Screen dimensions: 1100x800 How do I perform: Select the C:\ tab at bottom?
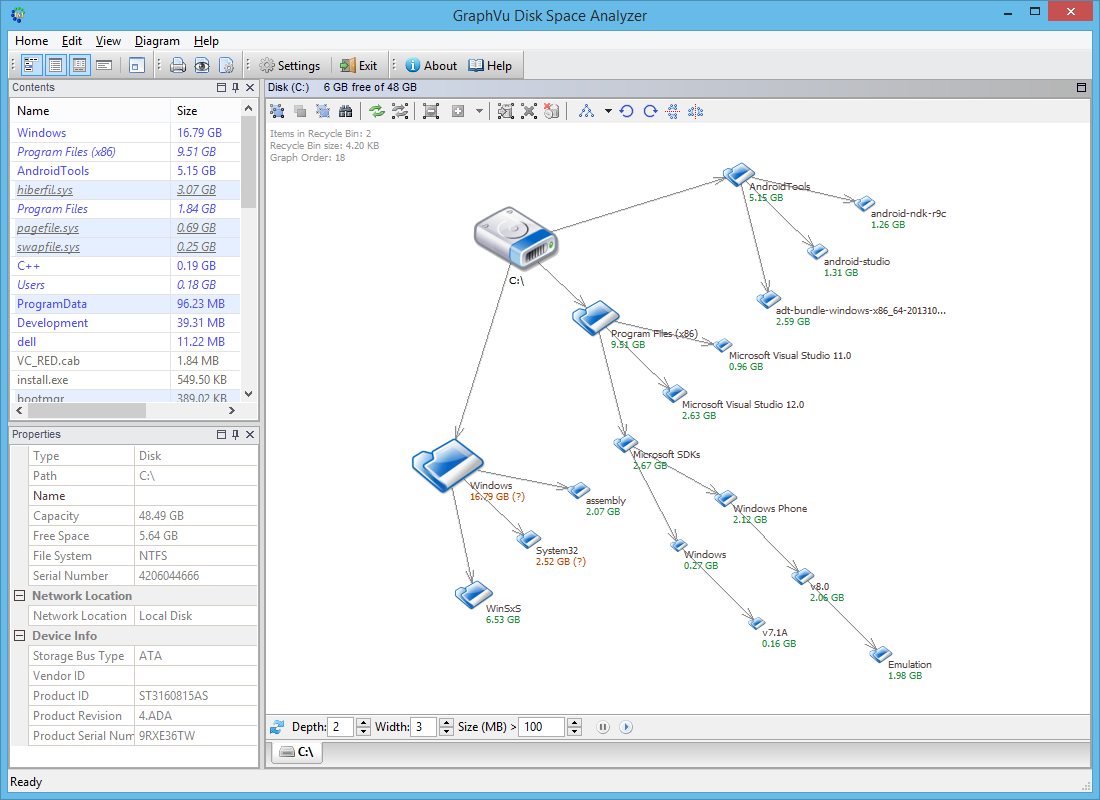(x=297, y=752)
